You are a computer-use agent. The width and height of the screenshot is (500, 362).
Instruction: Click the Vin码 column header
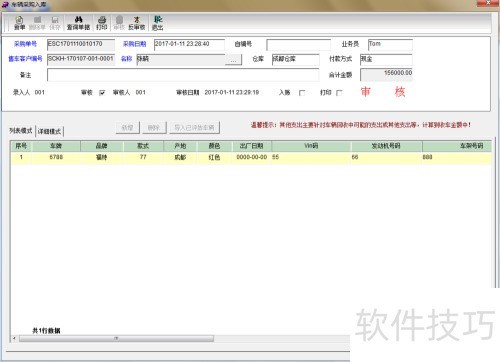[x=311, y=146]
